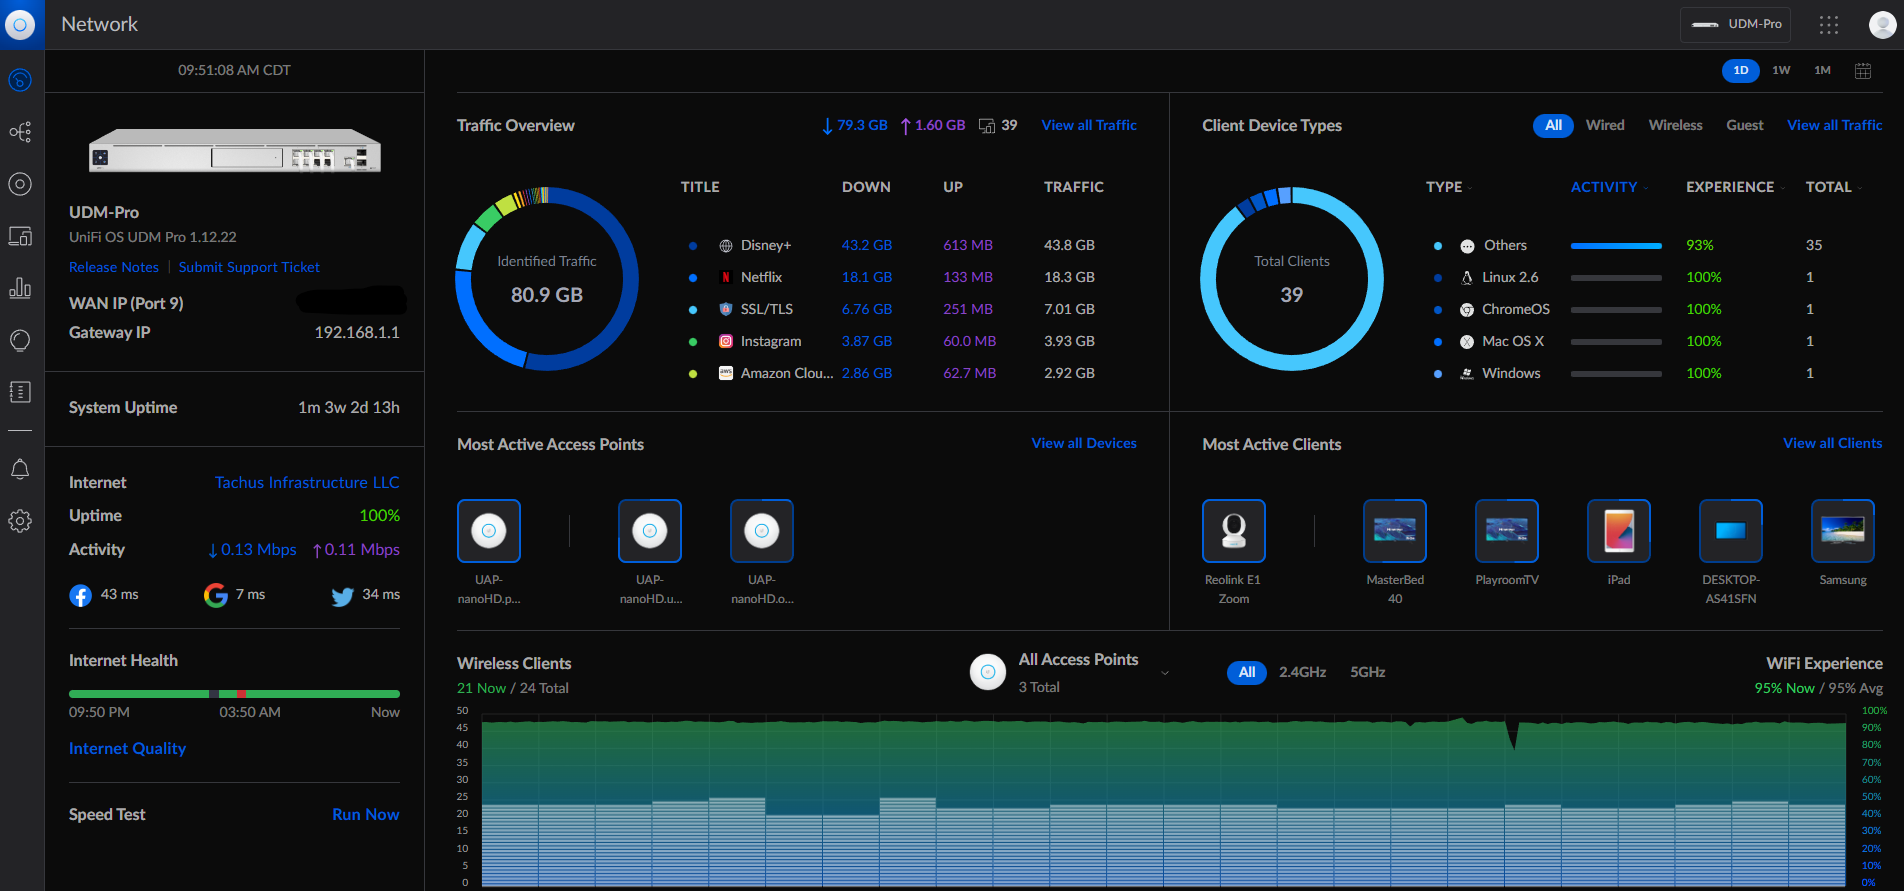Click the All Access Points icon
The image size is (1904, 891).
(x=988, y=672)
